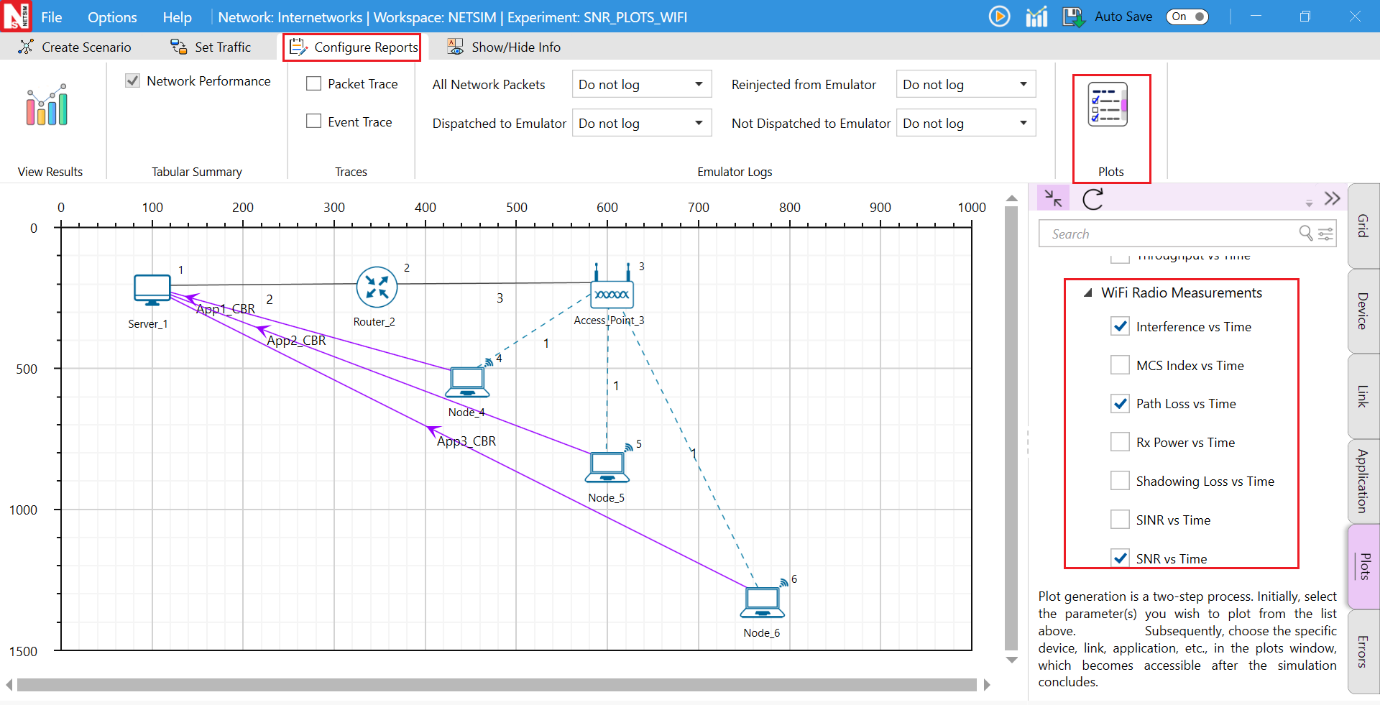Open the Reinjected from Emulator dropdown
The width and height of the screenshot is (1380, 705).
tap(965, 85)
